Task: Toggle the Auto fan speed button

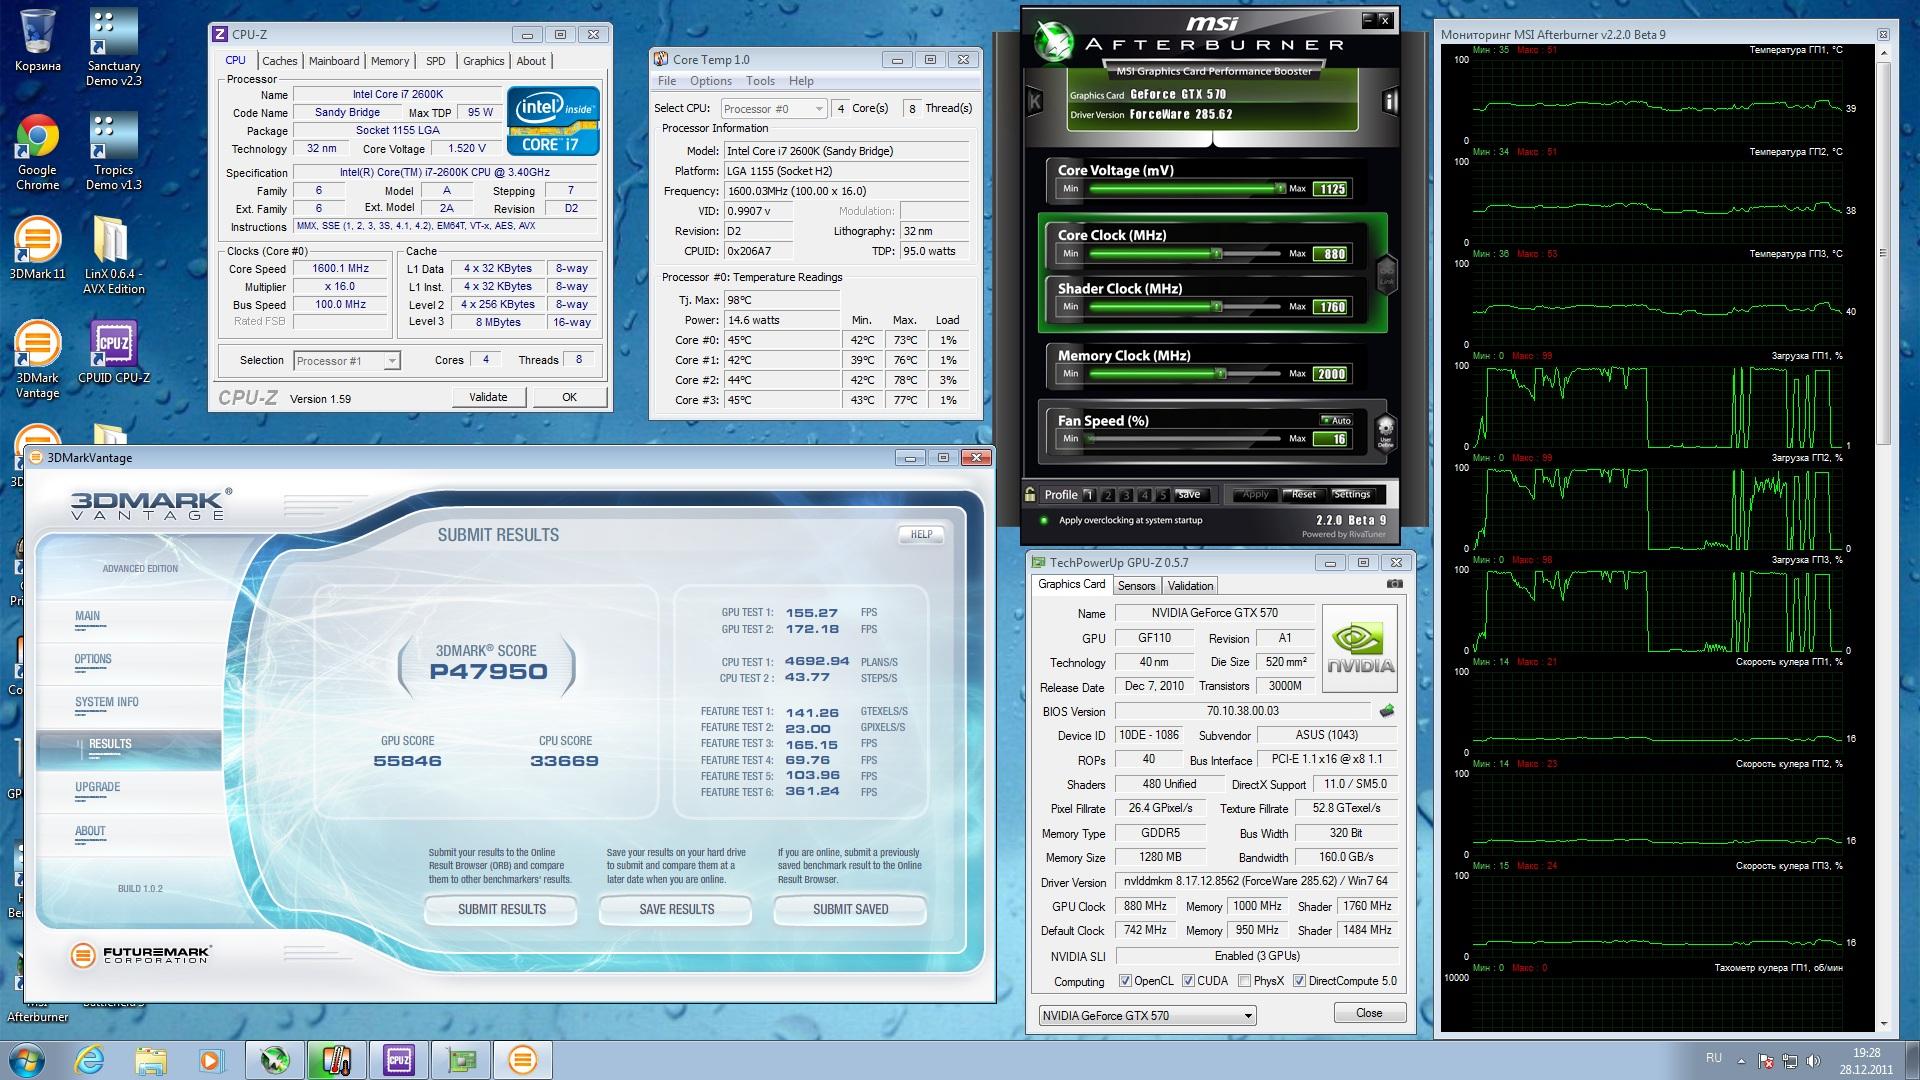Action: [1337, 420]
